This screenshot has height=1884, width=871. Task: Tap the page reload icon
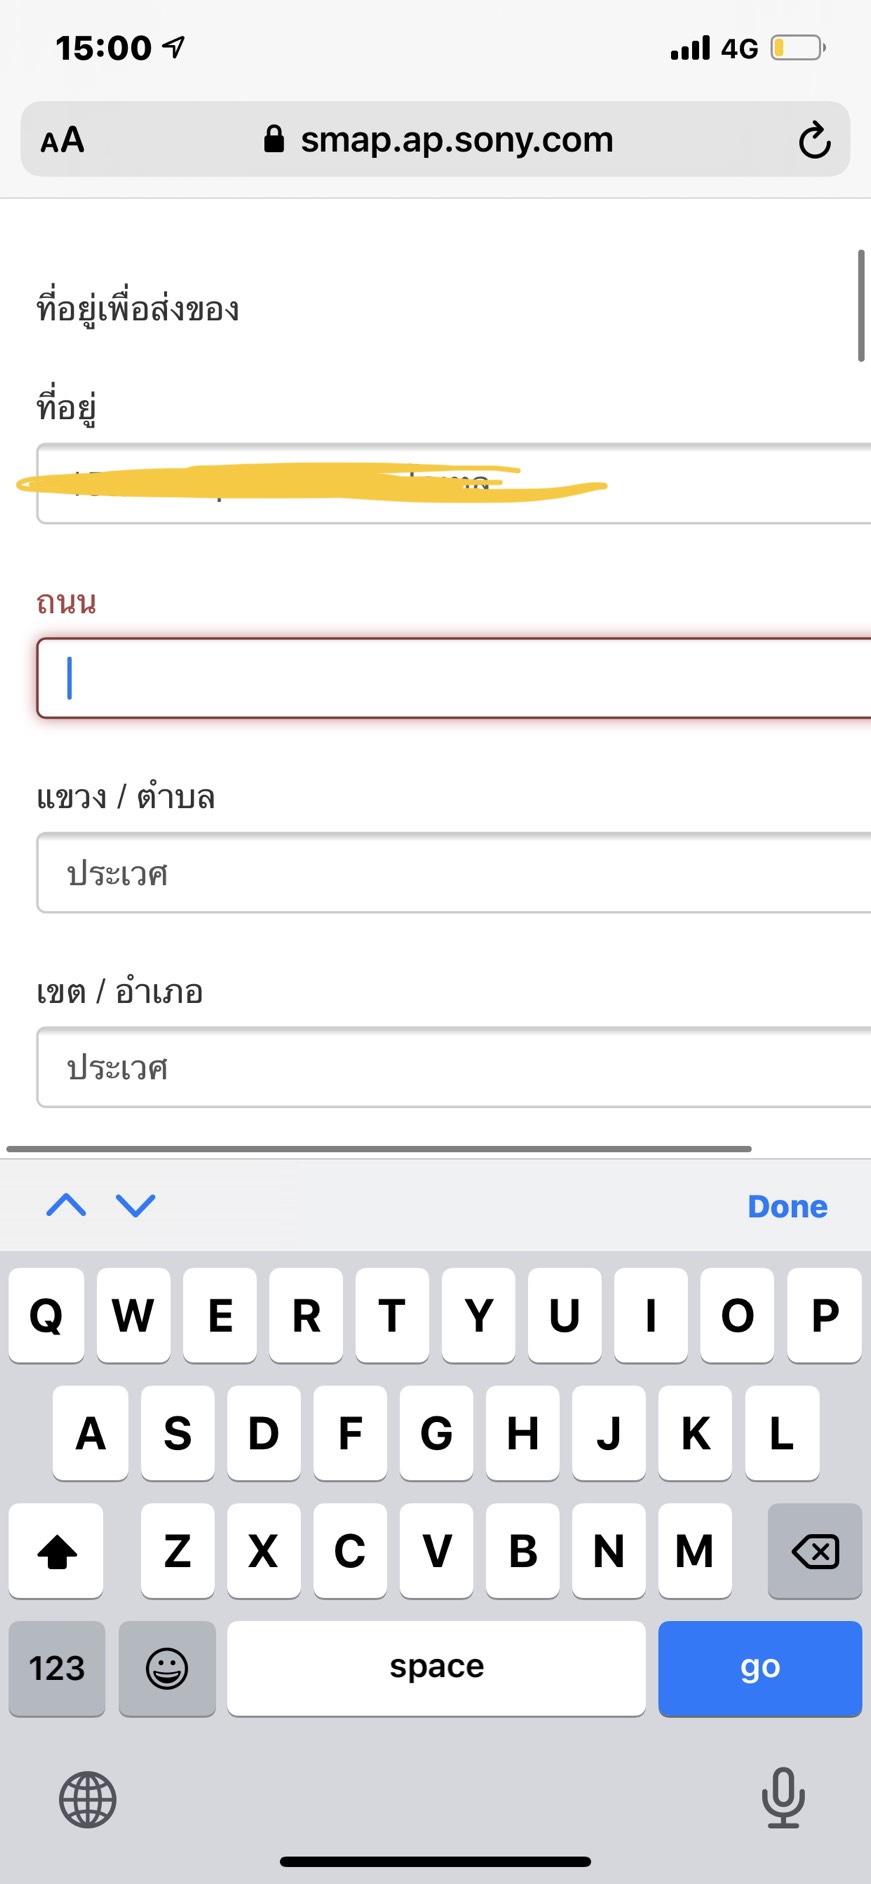click(x=814, y=140)
